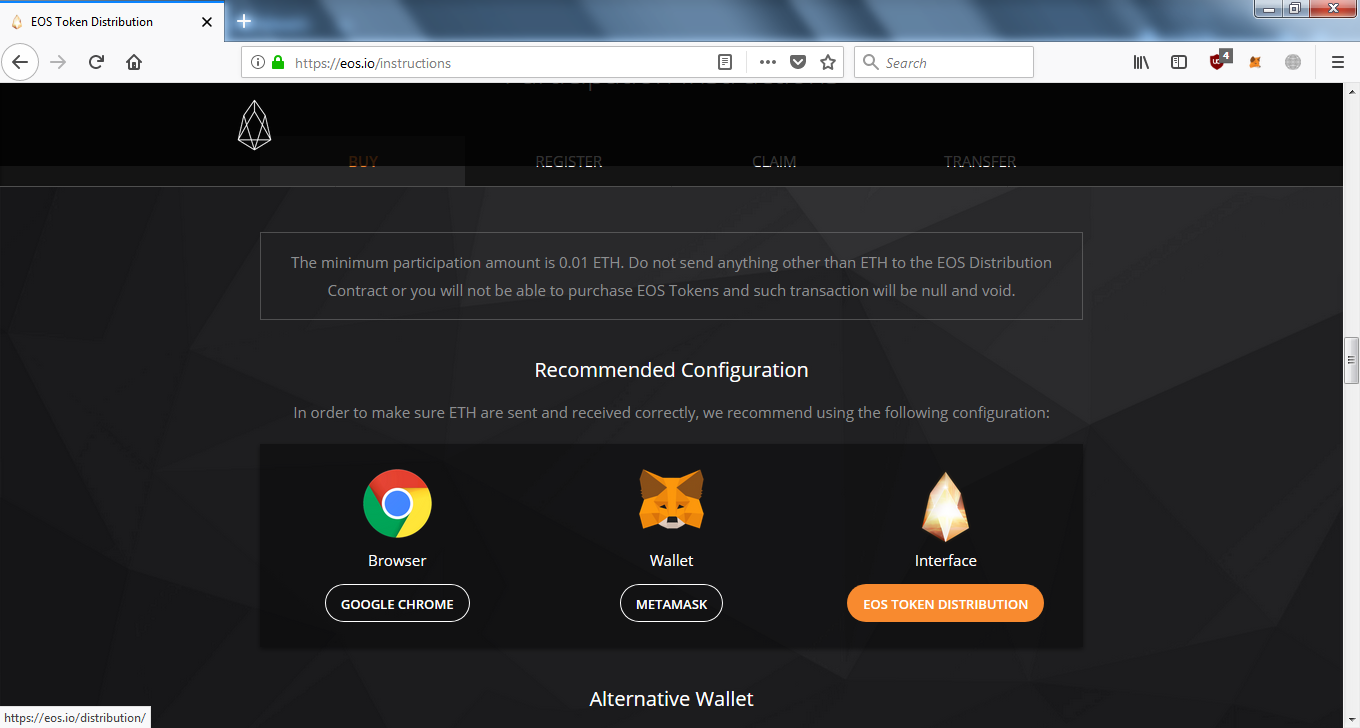The height and width of the screenshot is (728, 1360).
Task: Click the Google Chrome logo image
Action: coord(397,503)
